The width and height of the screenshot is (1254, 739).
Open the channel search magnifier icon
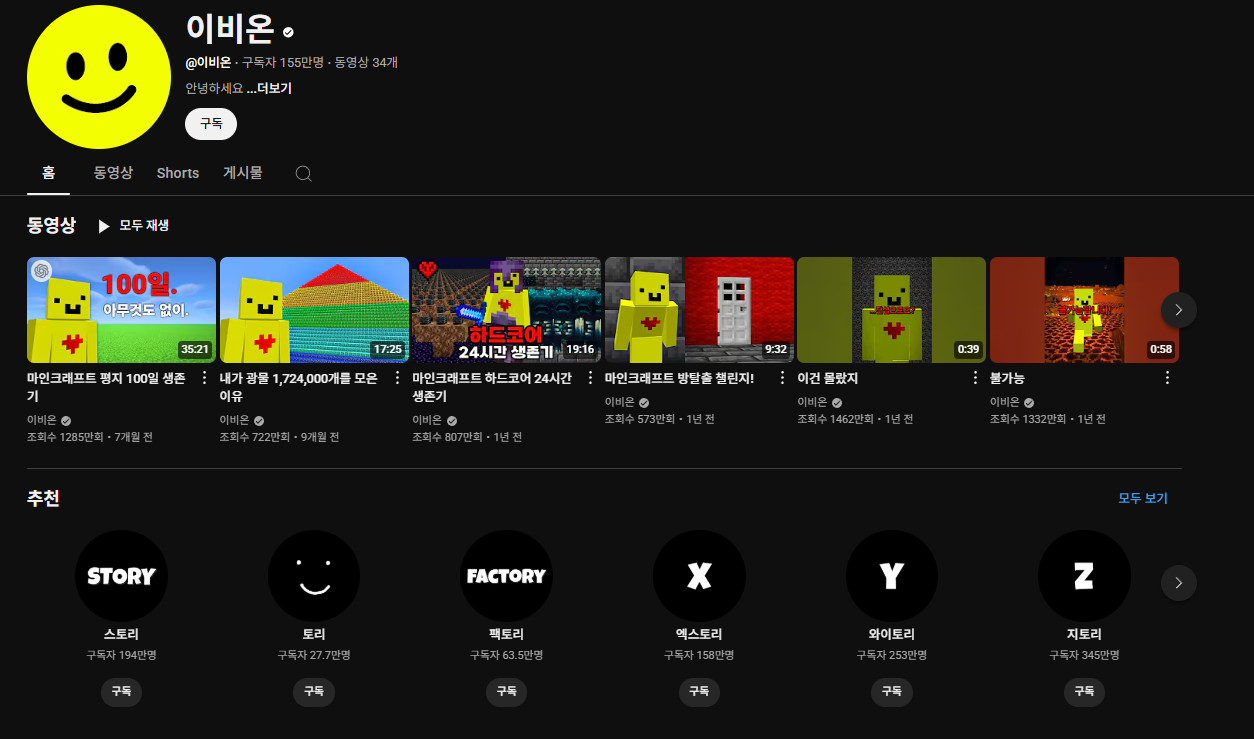pos(304,173)
